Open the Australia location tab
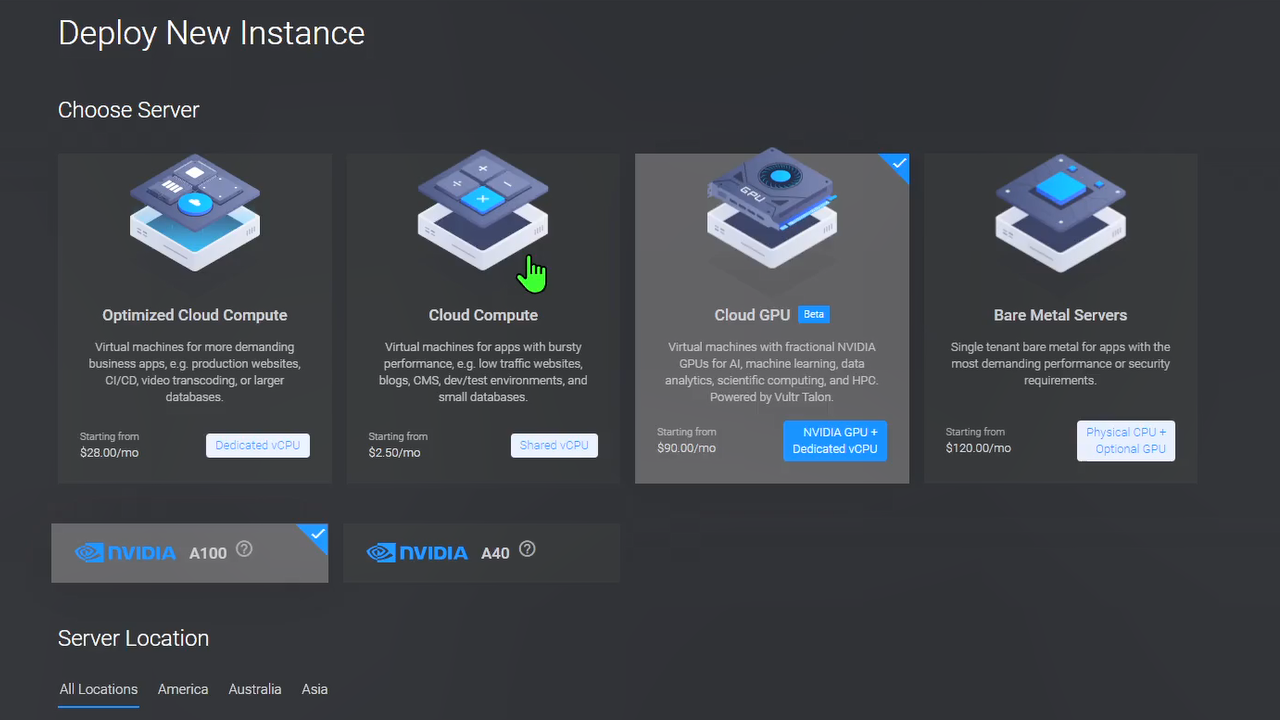This screenshot has height=720, width=1280. (254, 689)
